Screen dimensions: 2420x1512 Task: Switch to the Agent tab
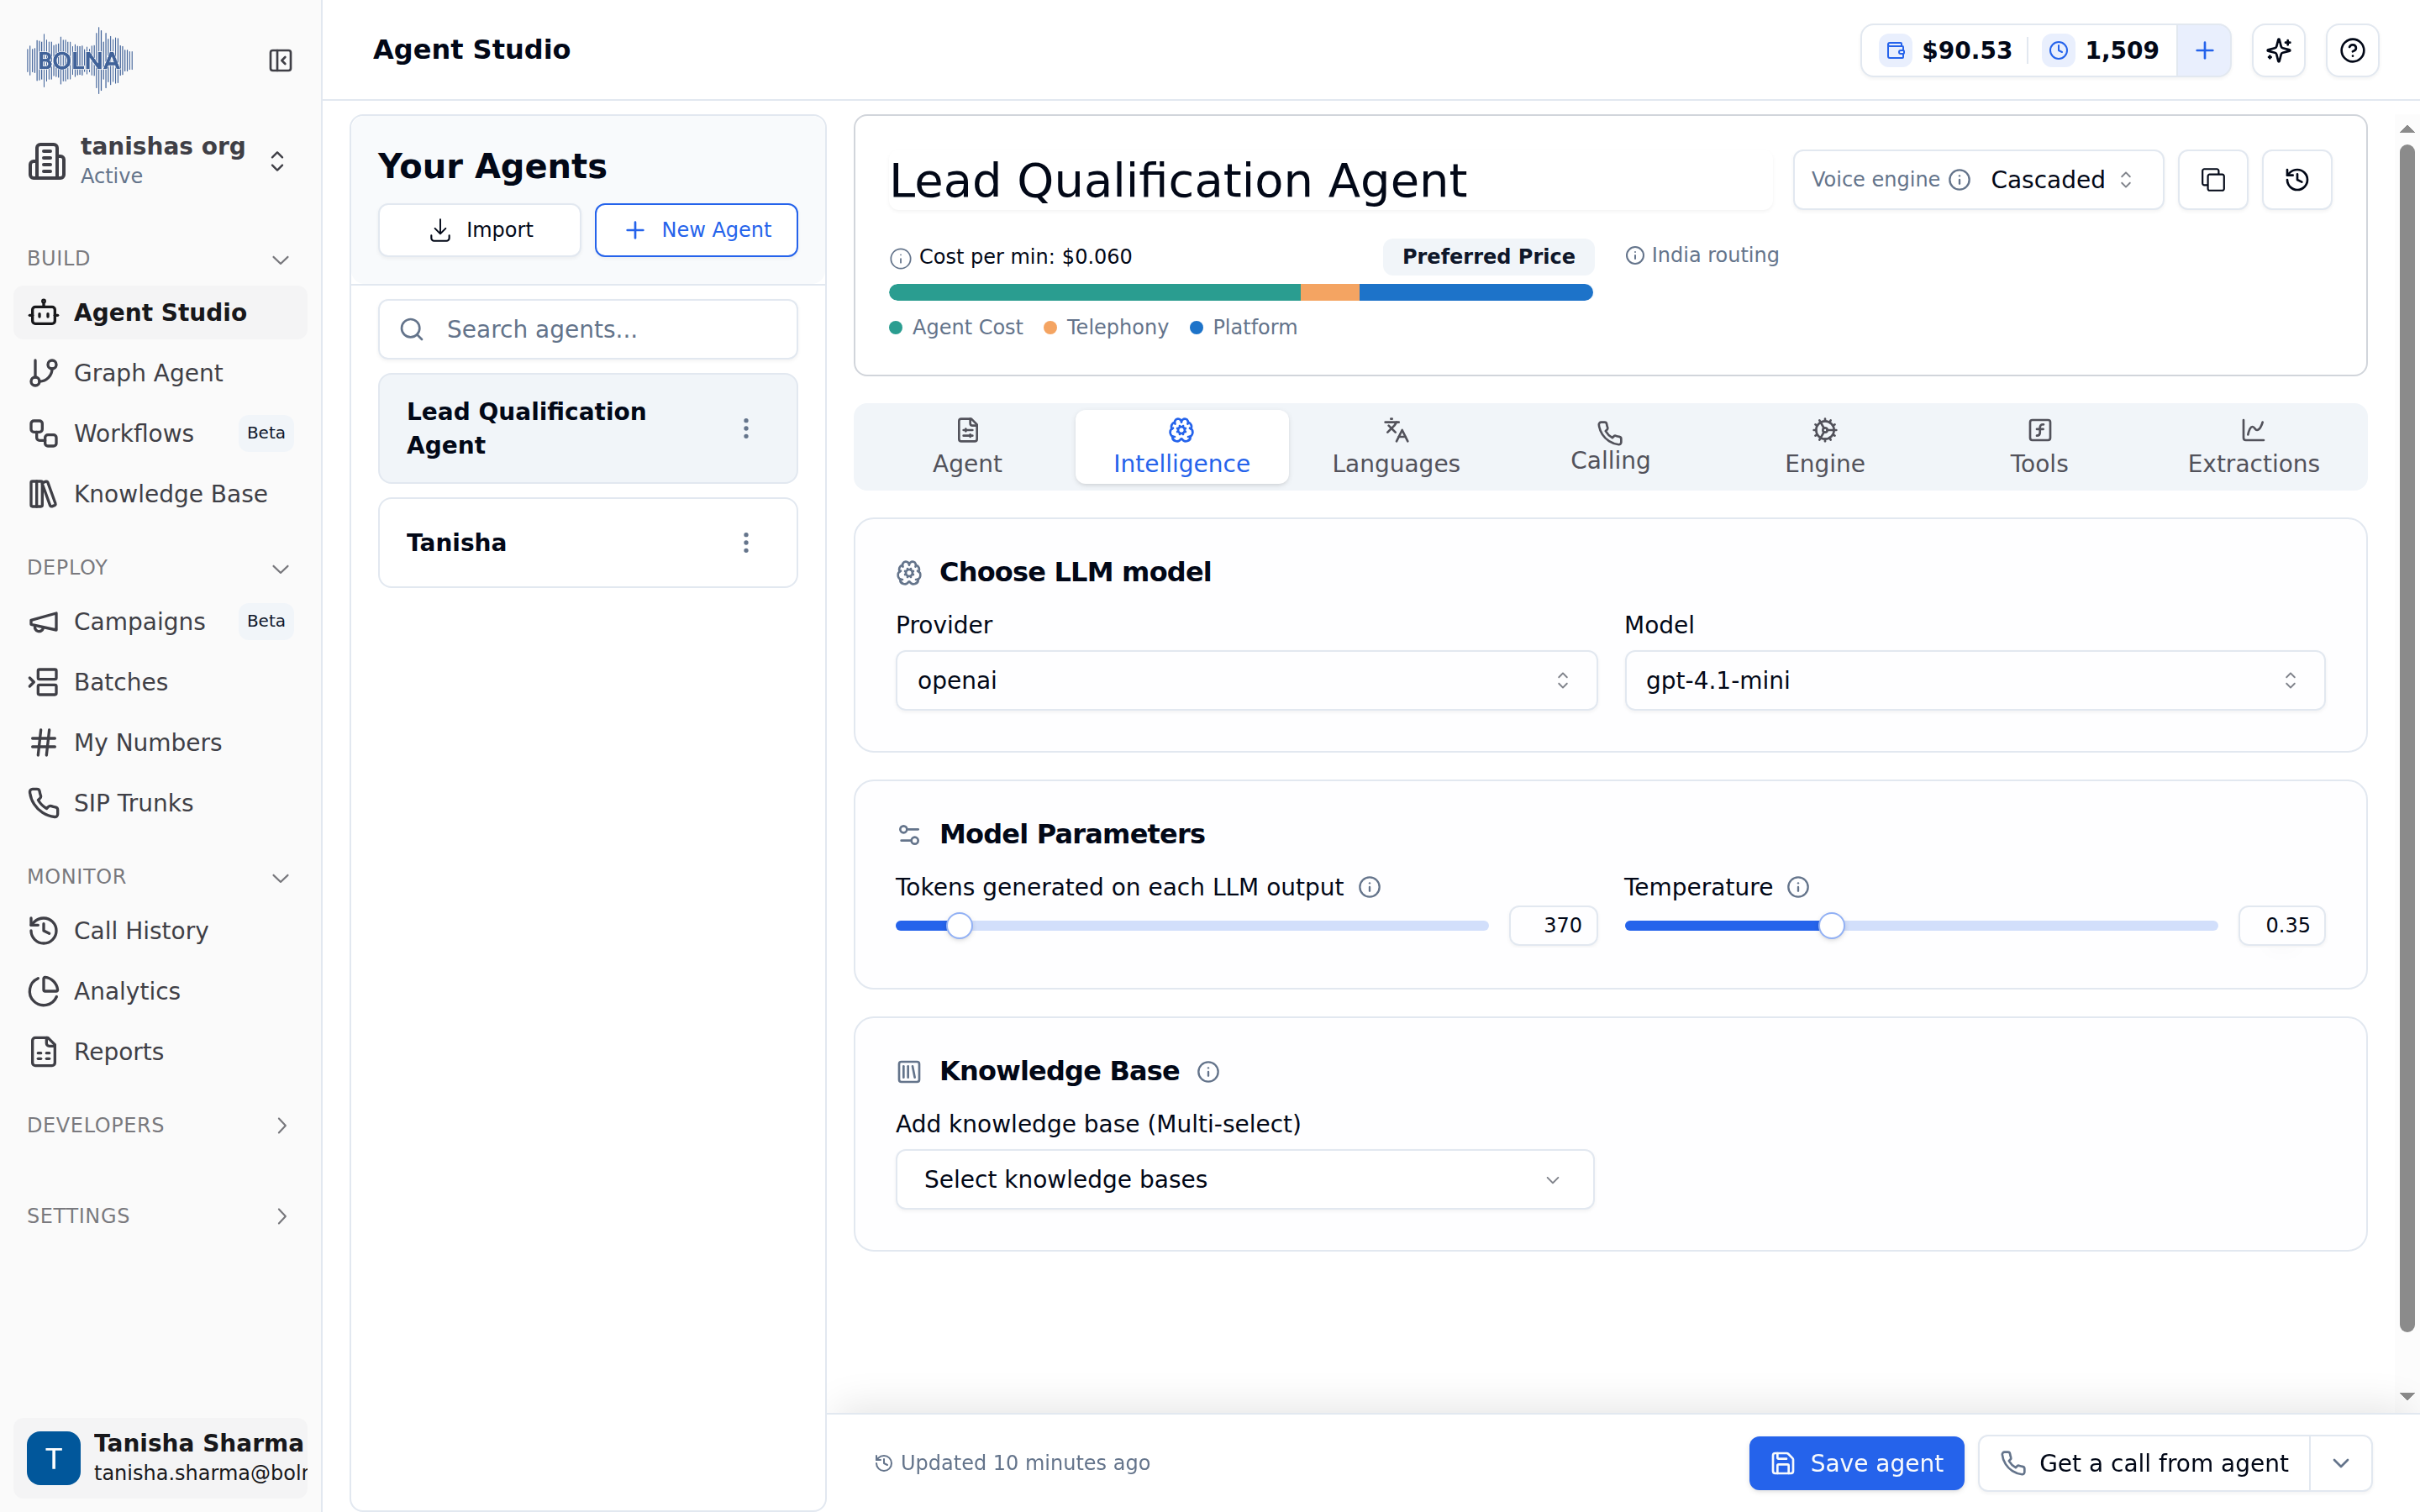tap(967, 447)
